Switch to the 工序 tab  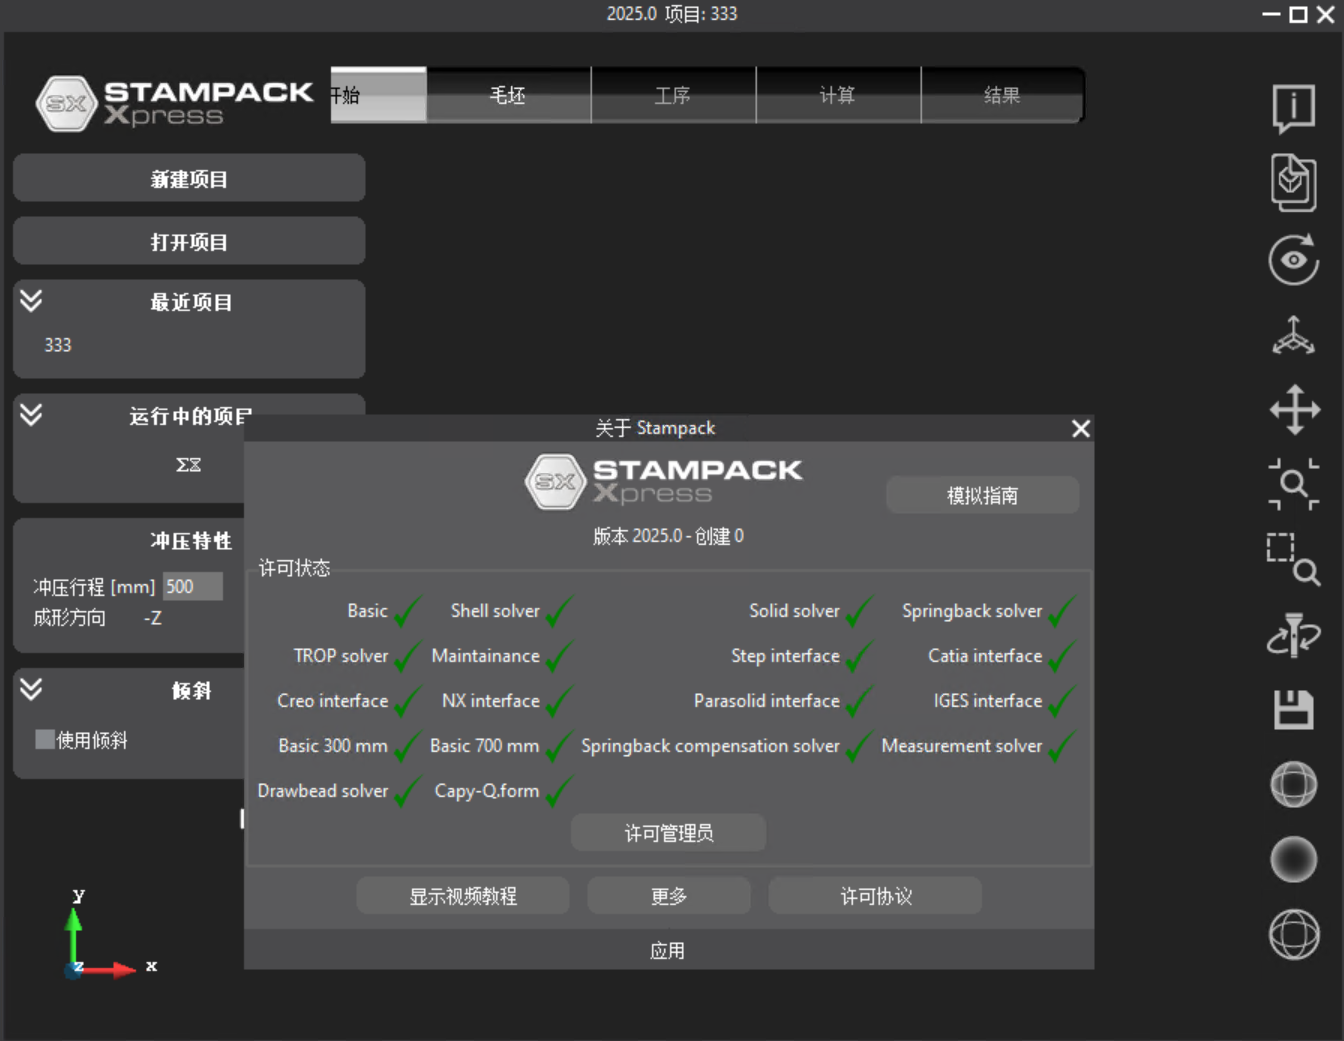(x=673, y=95)
